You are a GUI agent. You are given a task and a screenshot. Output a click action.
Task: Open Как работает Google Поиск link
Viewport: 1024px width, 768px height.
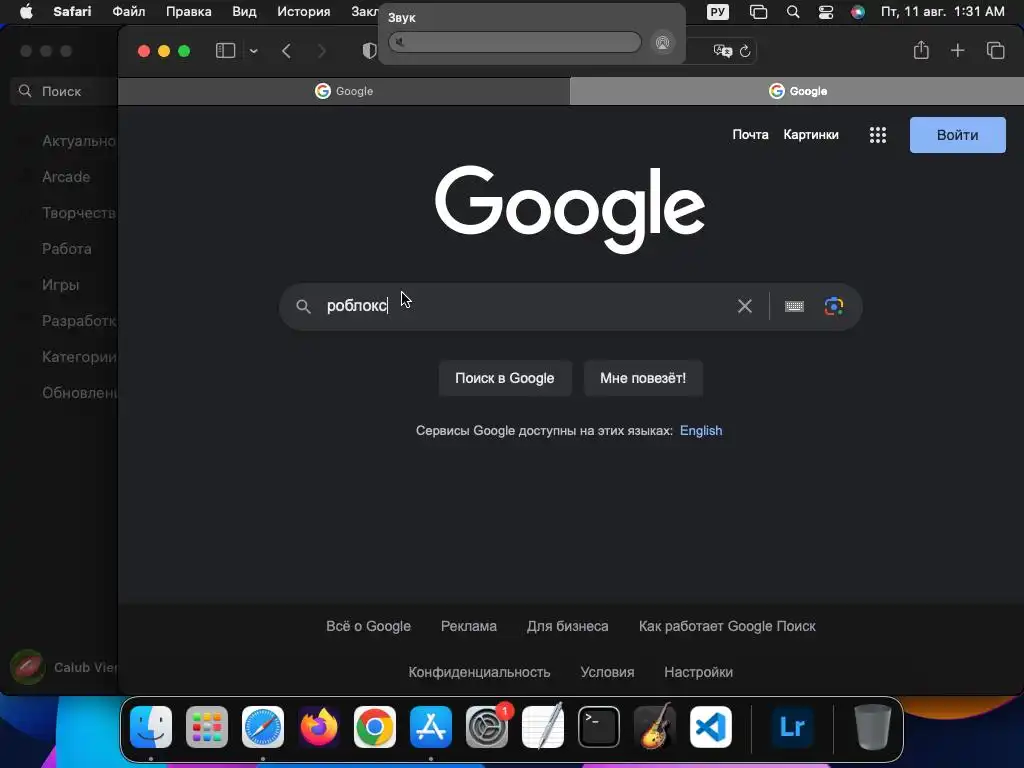coord(727,626)
